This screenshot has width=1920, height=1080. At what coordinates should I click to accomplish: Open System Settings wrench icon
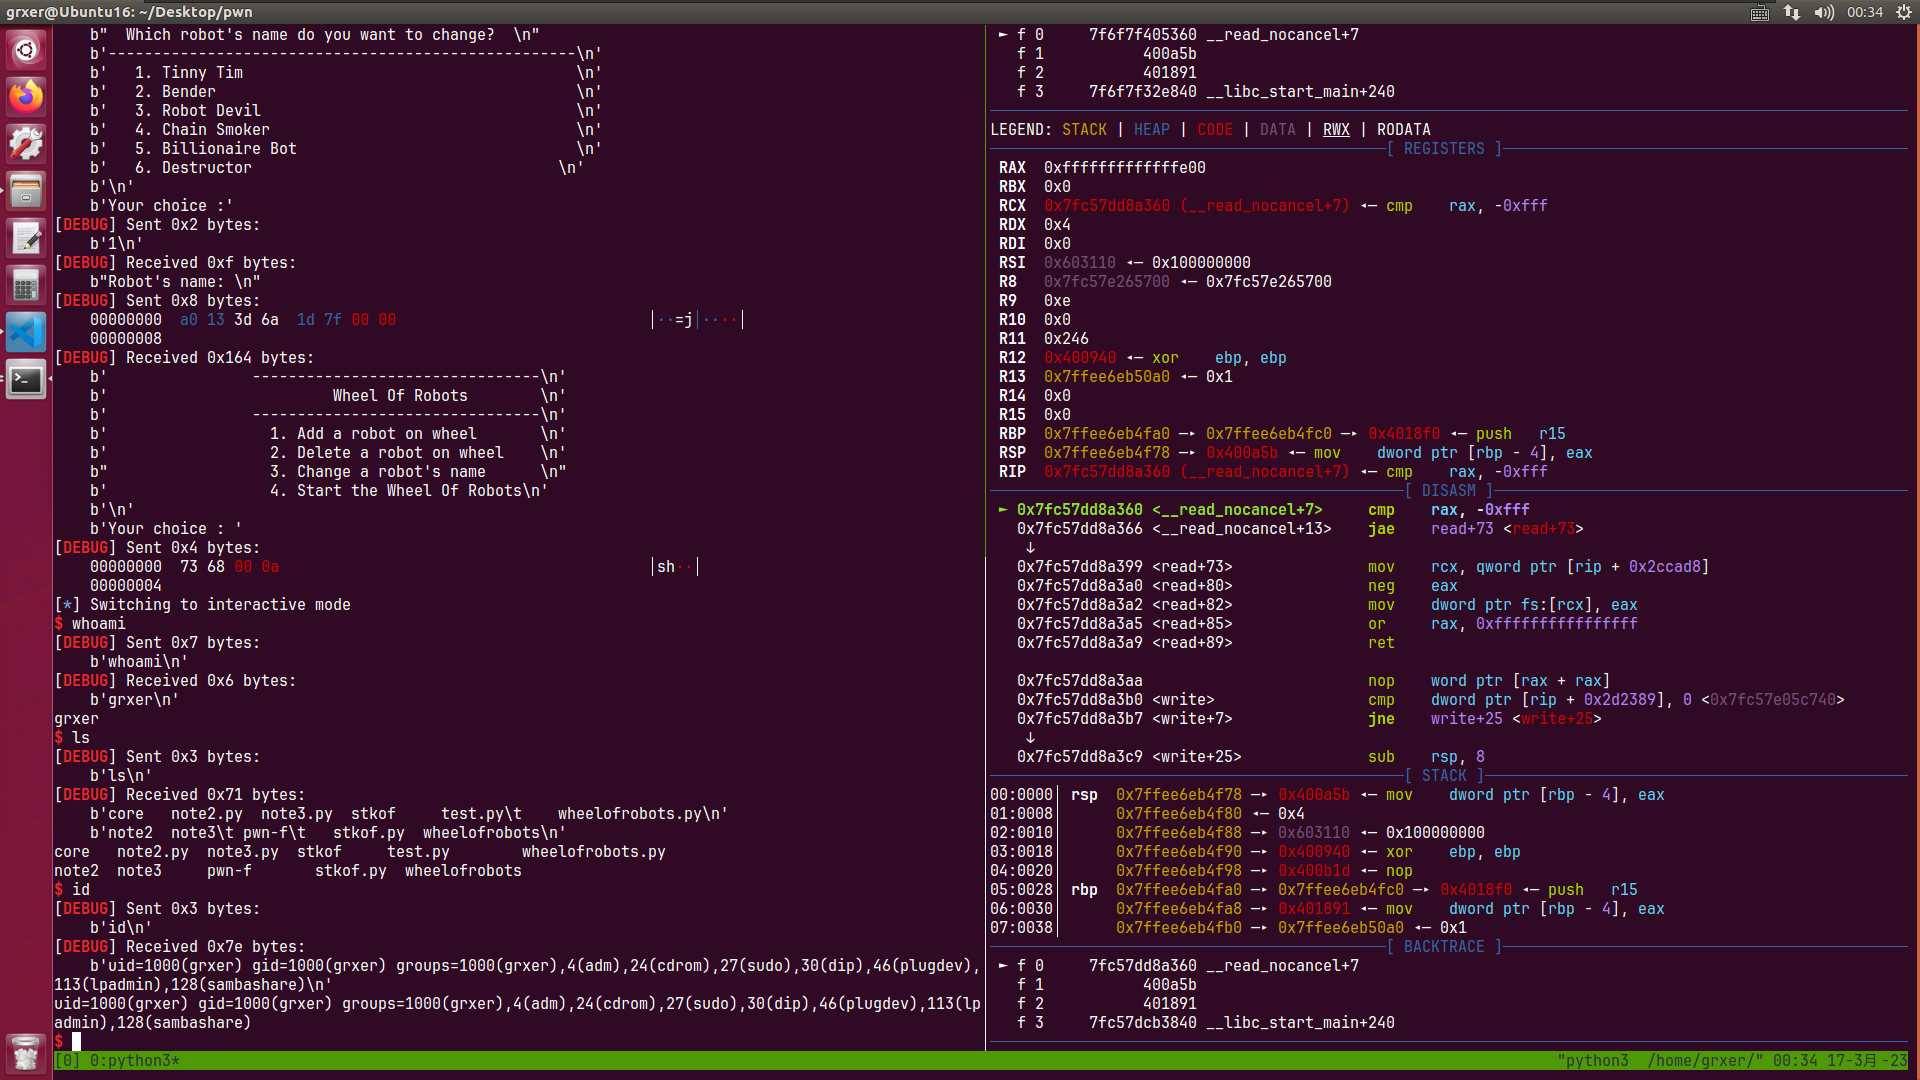[x=26, y=144]
